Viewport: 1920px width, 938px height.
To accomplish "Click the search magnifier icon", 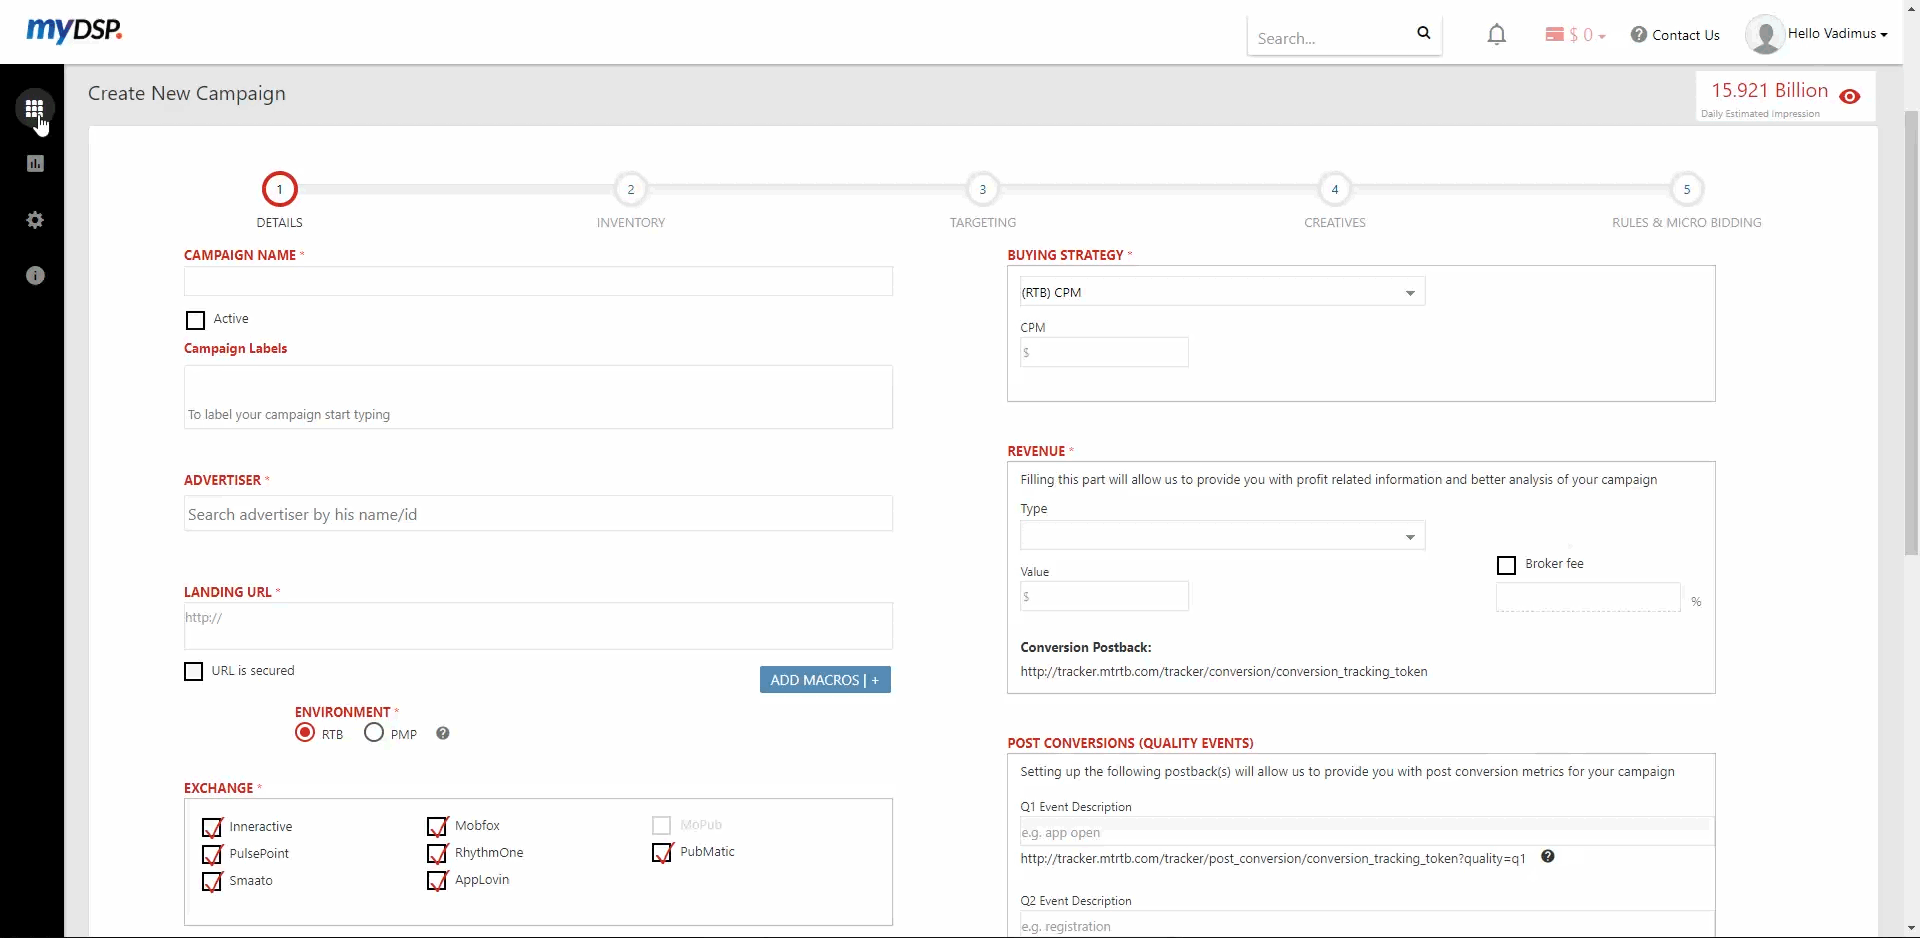I will [x=1424, y=34].
